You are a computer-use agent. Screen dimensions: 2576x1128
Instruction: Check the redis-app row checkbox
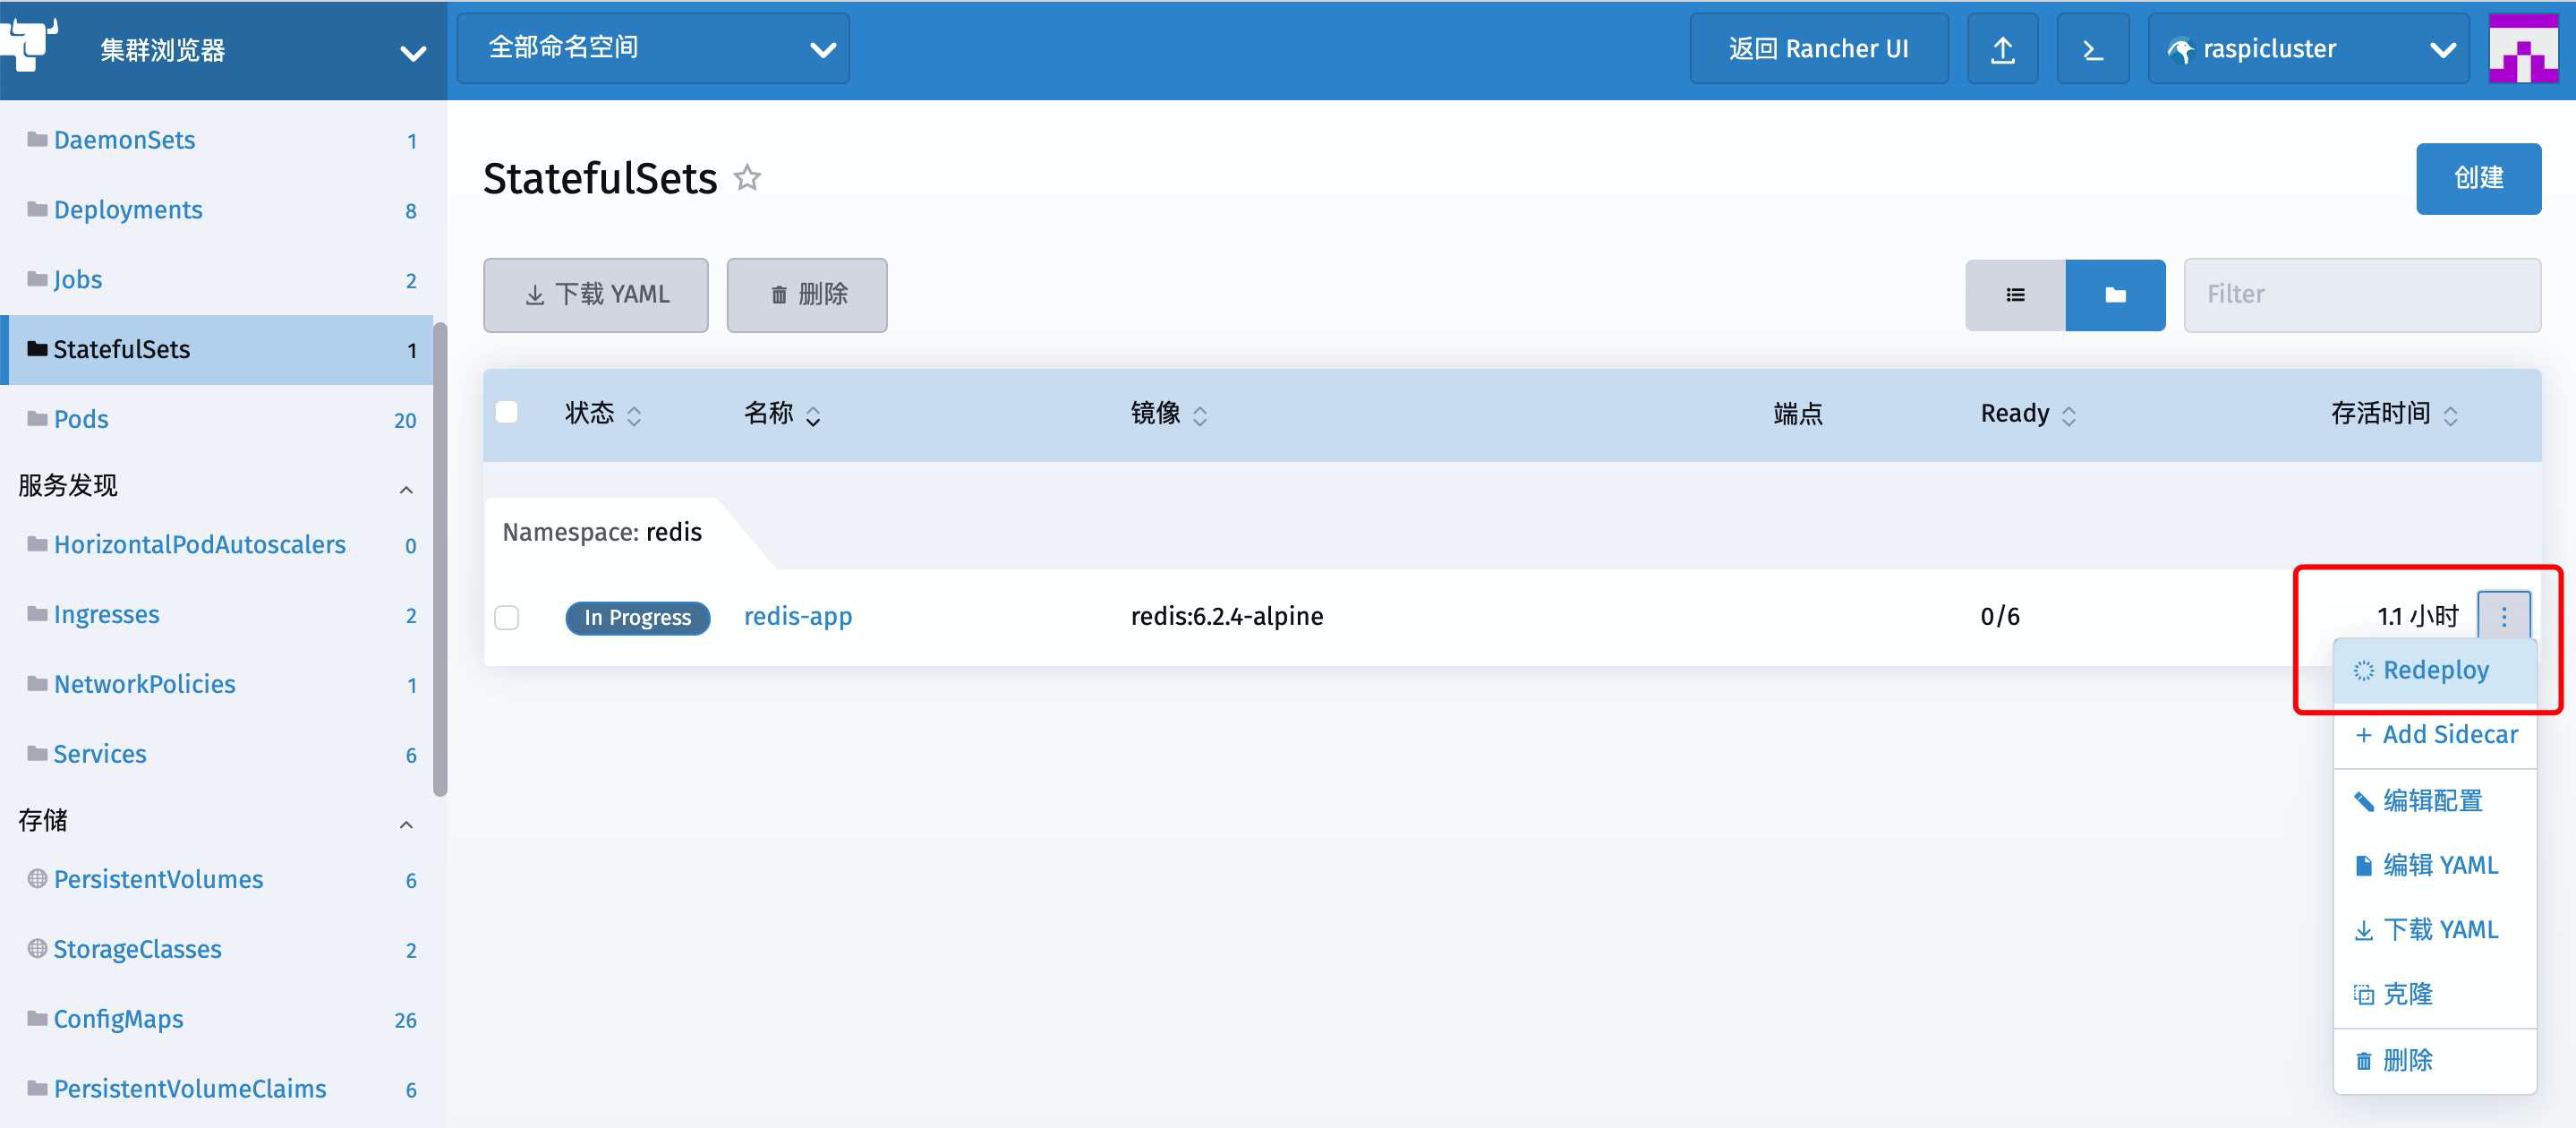tap(507, 617)
